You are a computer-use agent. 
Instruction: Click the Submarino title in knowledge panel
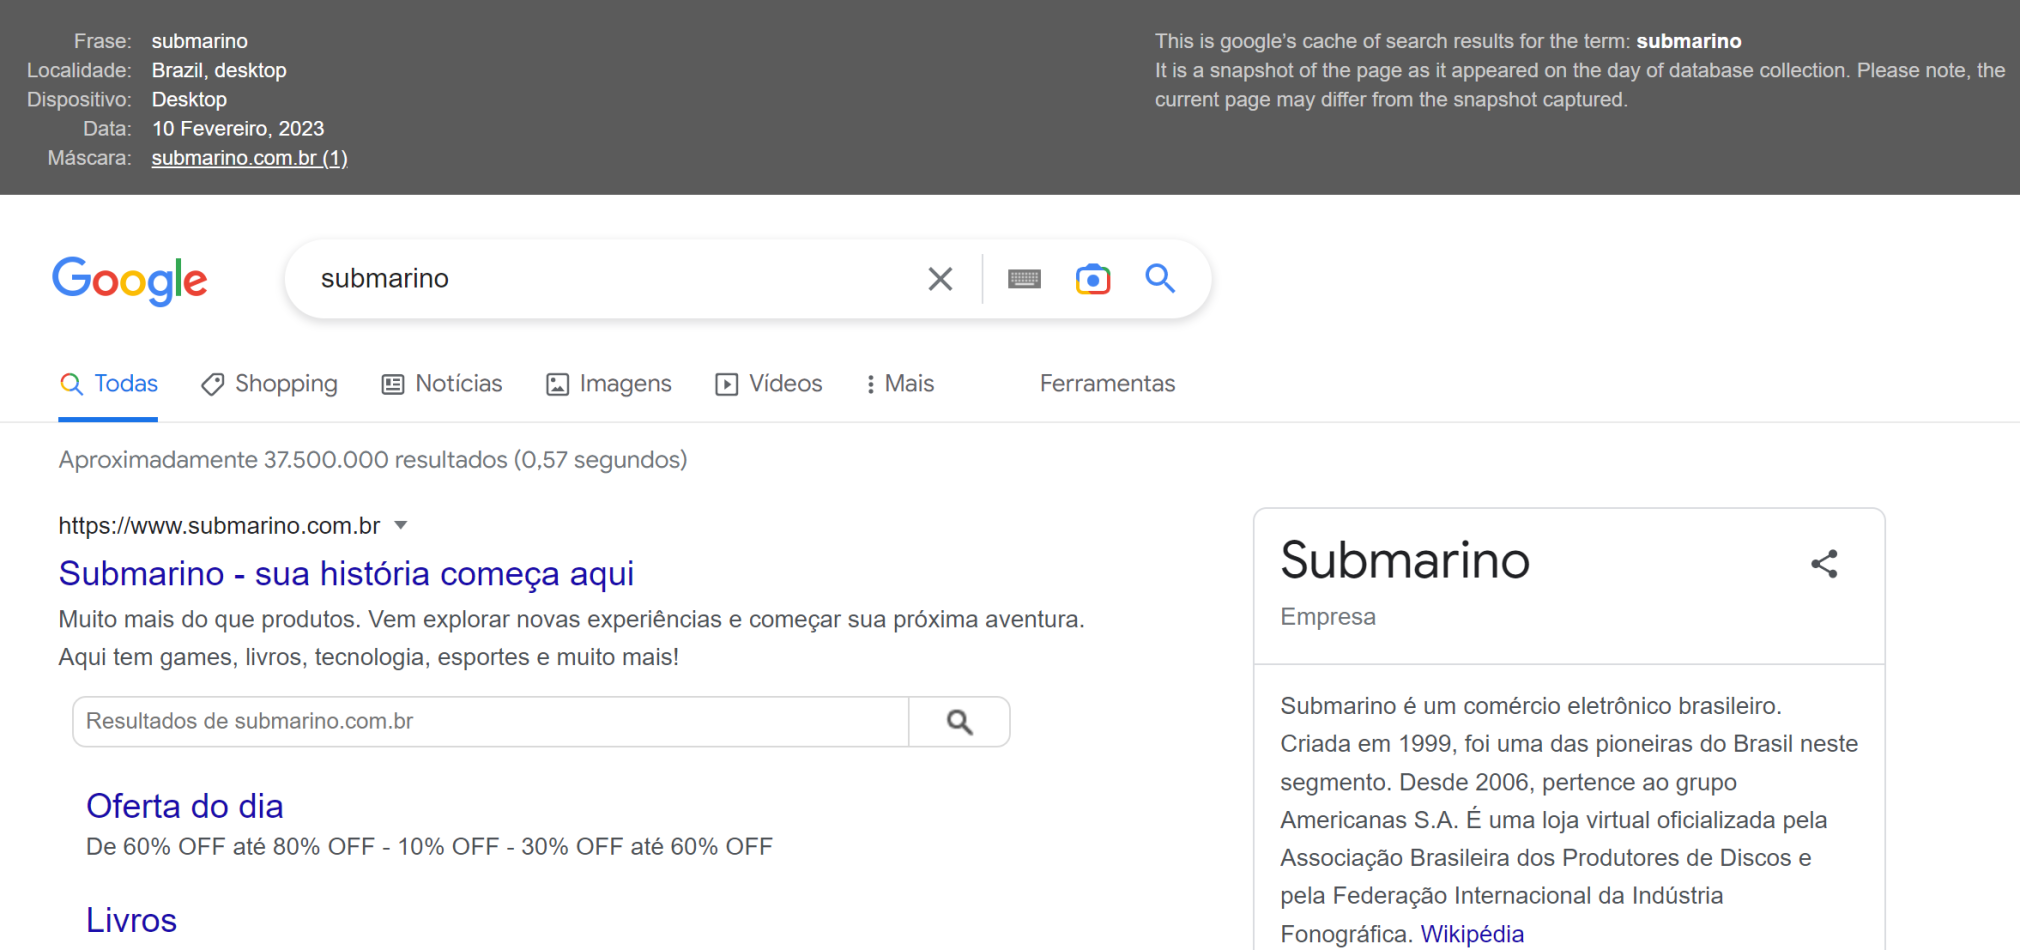1405,560
